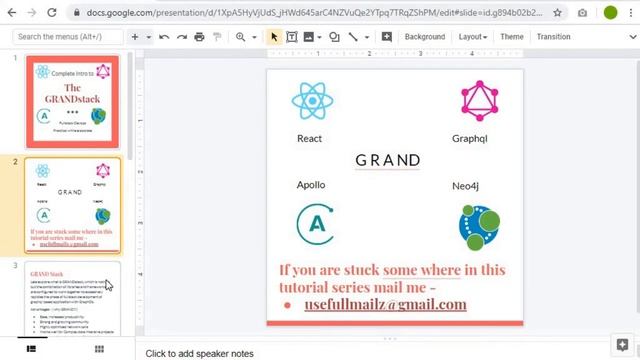Expand the new slide layout dropdown arrow

click(149, 37)
